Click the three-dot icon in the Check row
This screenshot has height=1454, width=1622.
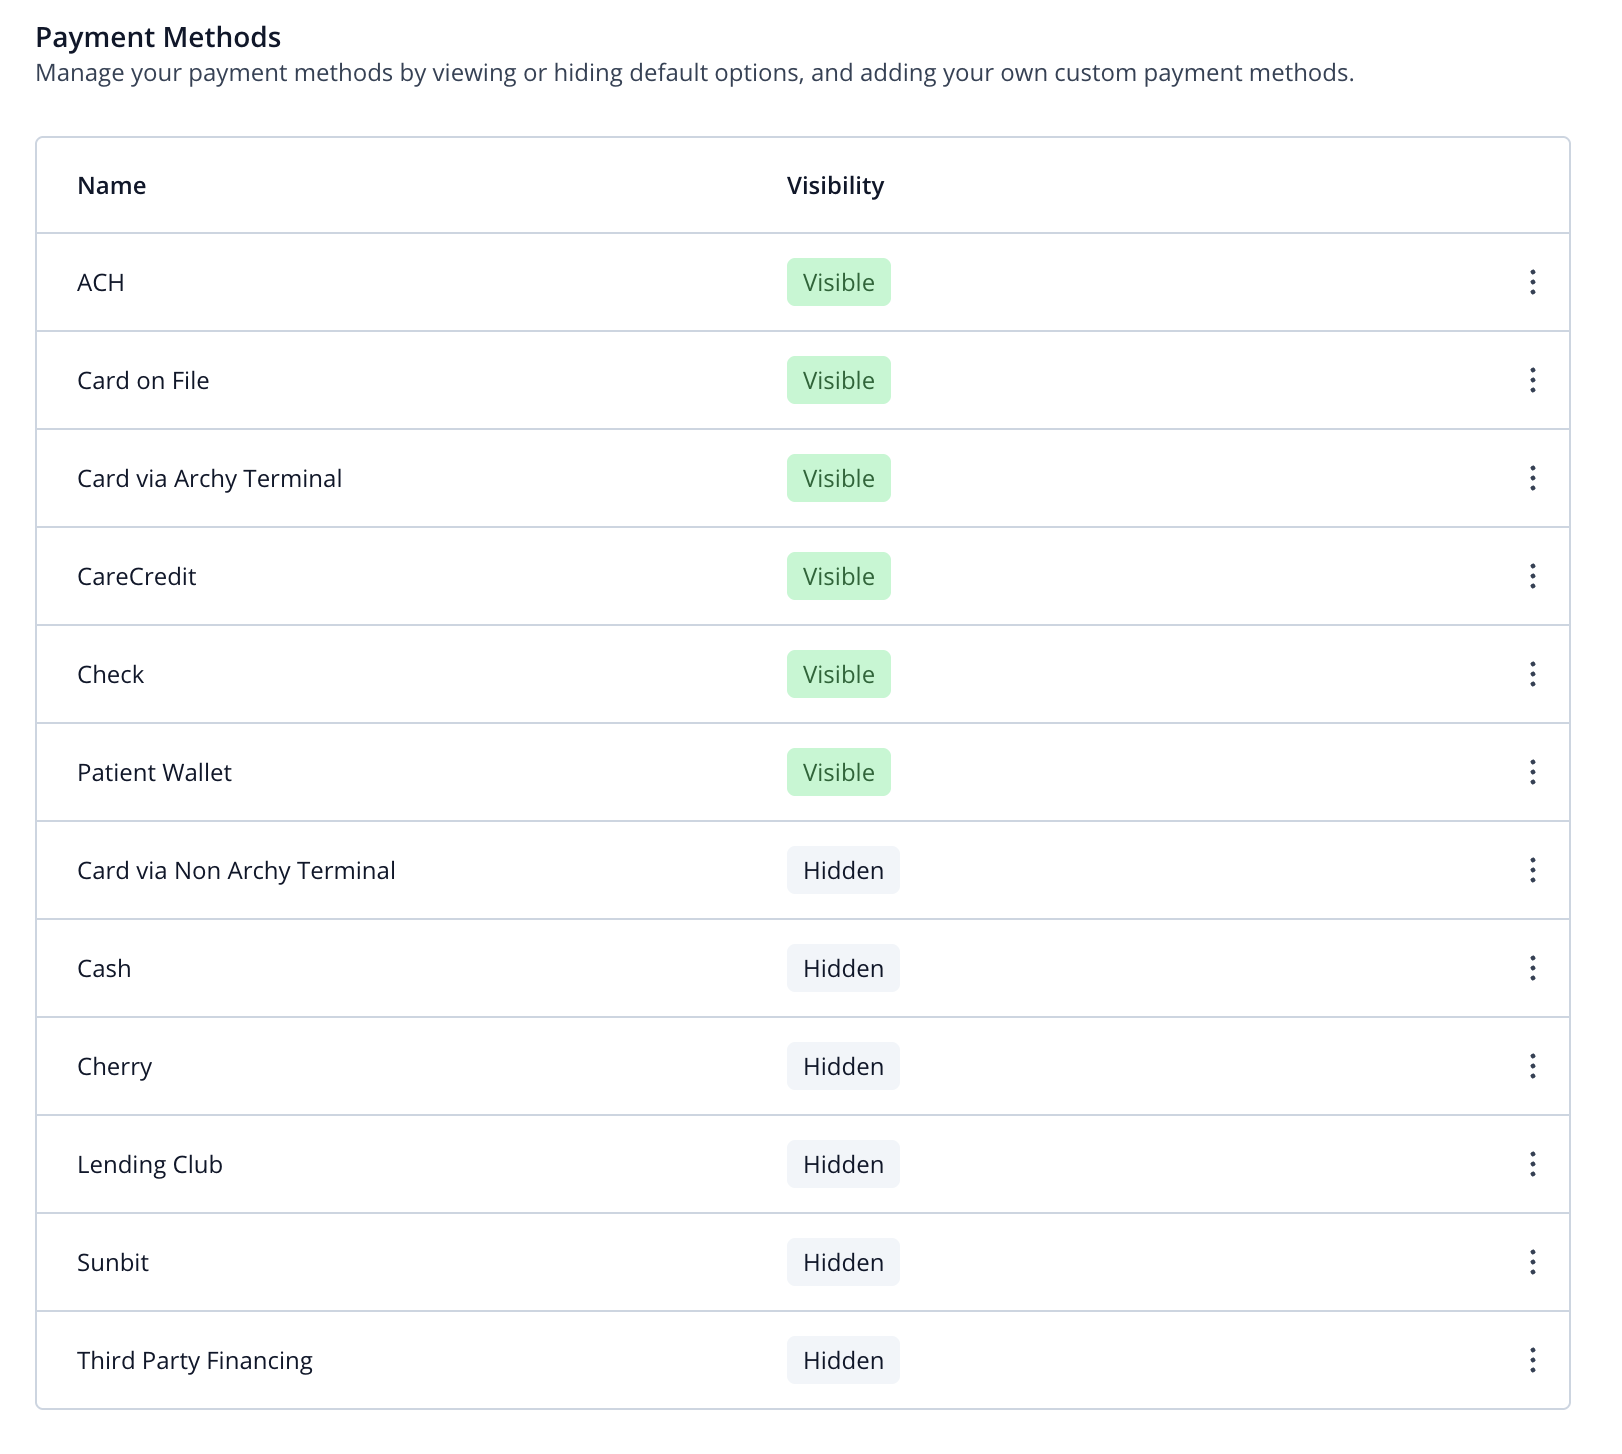pyautogui.click(x=1532, y=674)
